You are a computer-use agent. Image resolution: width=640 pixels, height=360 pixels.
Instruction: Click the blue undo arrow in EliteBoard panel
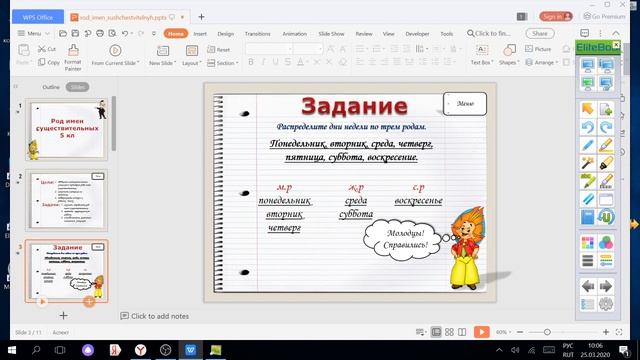pyautogui.click(x=587, y=127)
